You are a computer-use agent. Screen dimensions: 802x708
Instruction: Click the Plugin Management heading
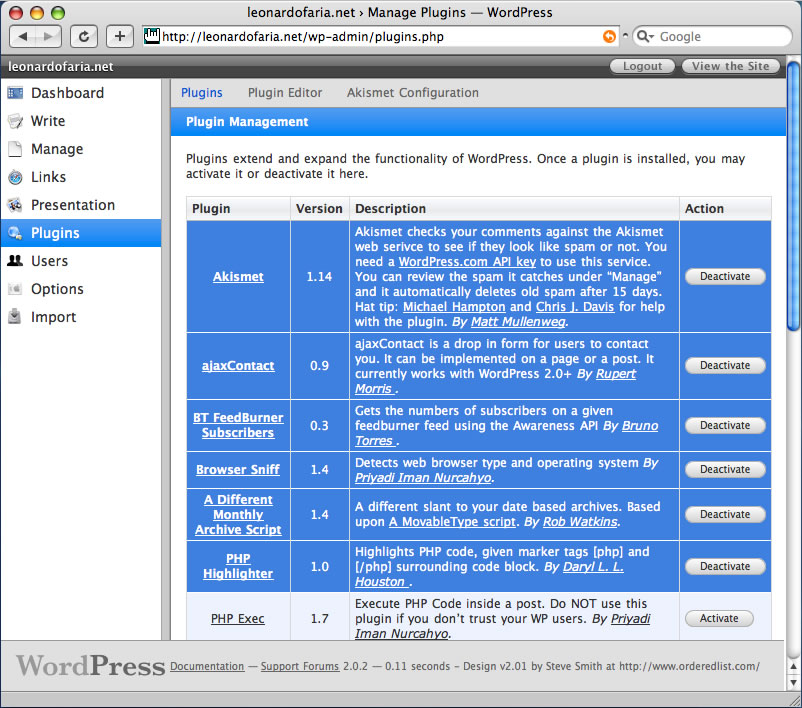click(x=247, y=122)
